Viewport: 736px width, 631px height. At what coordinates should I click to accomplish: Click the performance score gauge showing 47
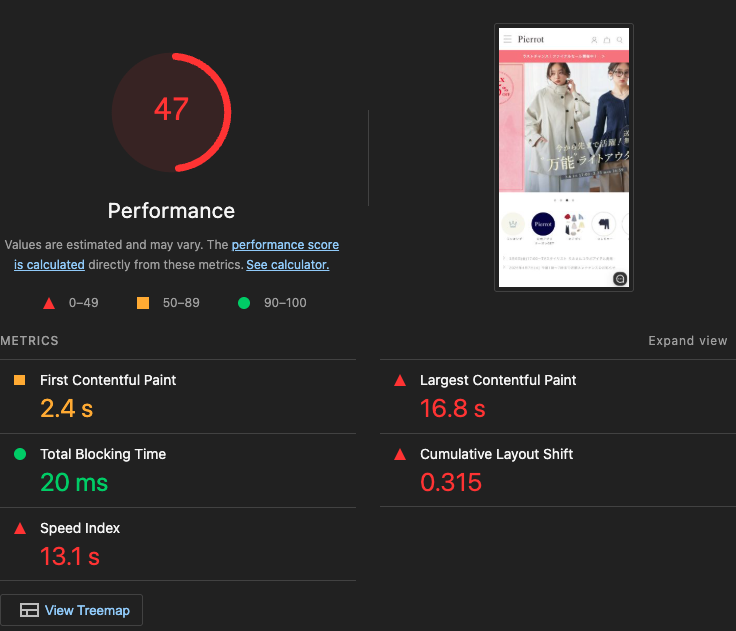(171, 110)
